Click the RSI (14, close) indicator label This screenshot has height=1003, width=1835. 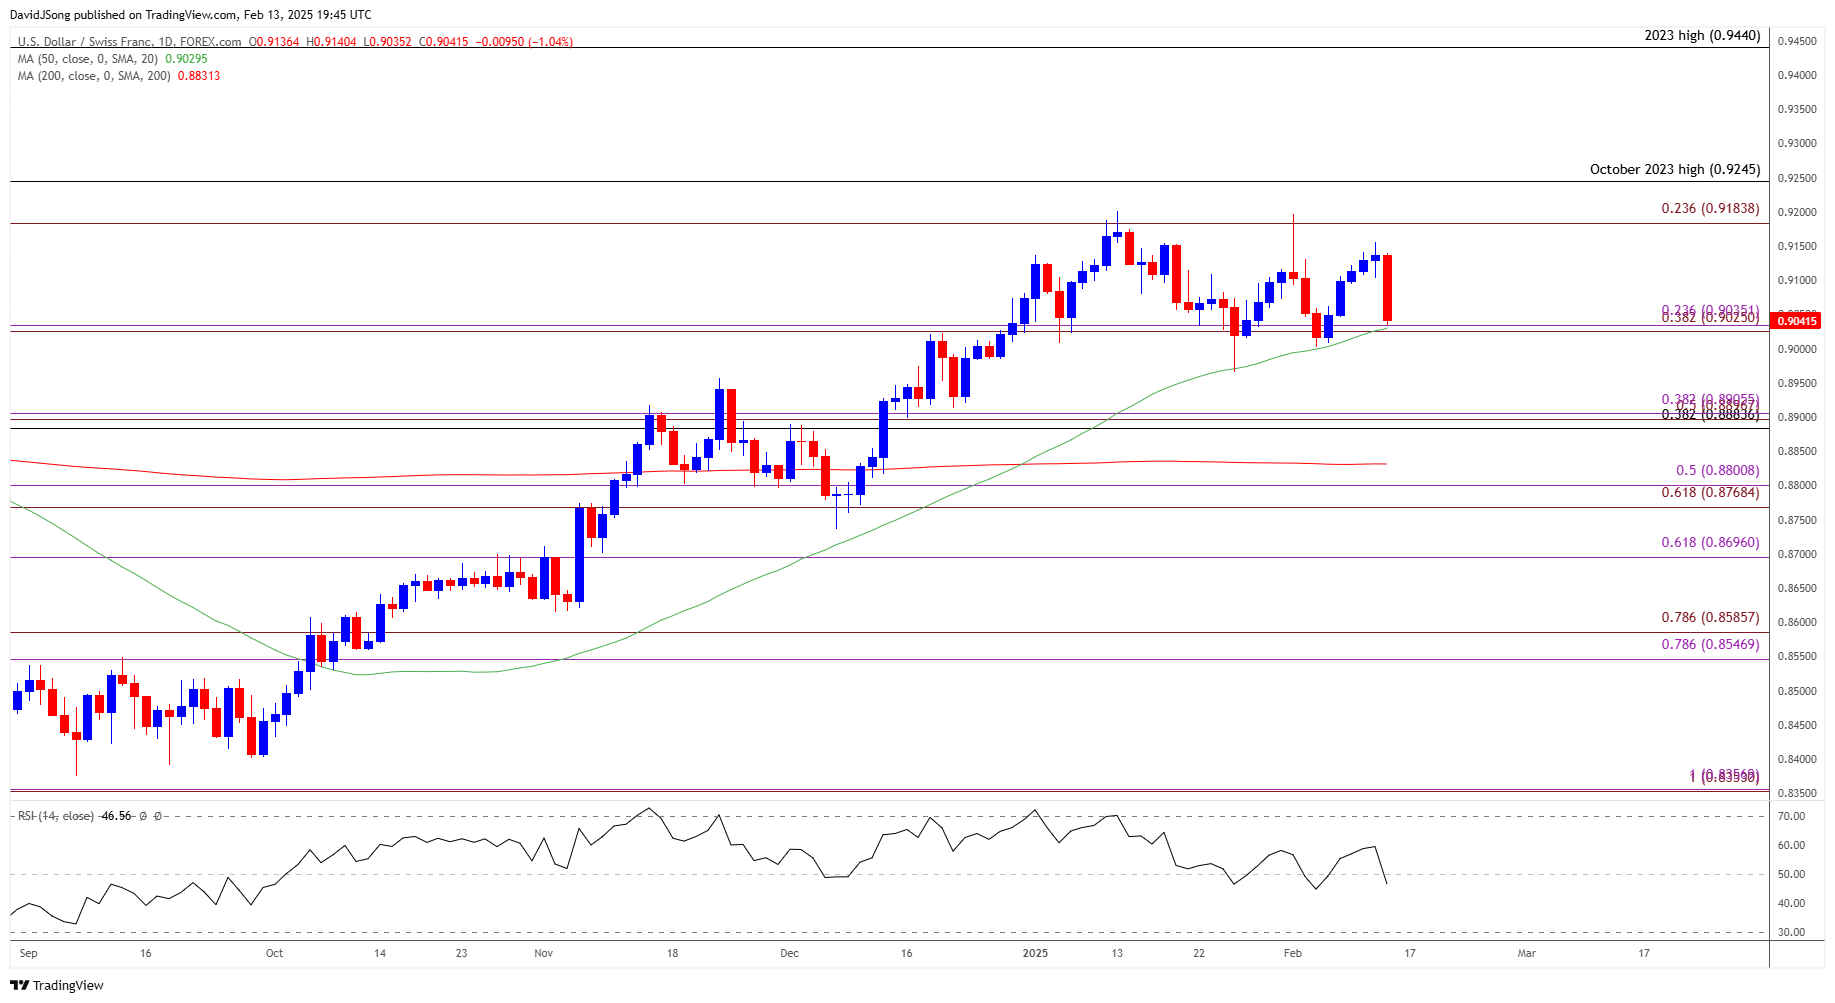coord(56,816)
